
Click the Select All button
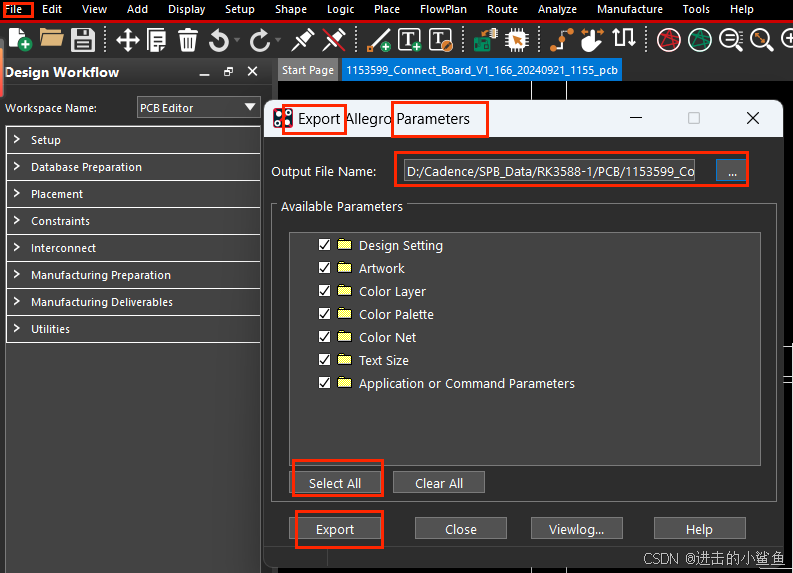335,483
